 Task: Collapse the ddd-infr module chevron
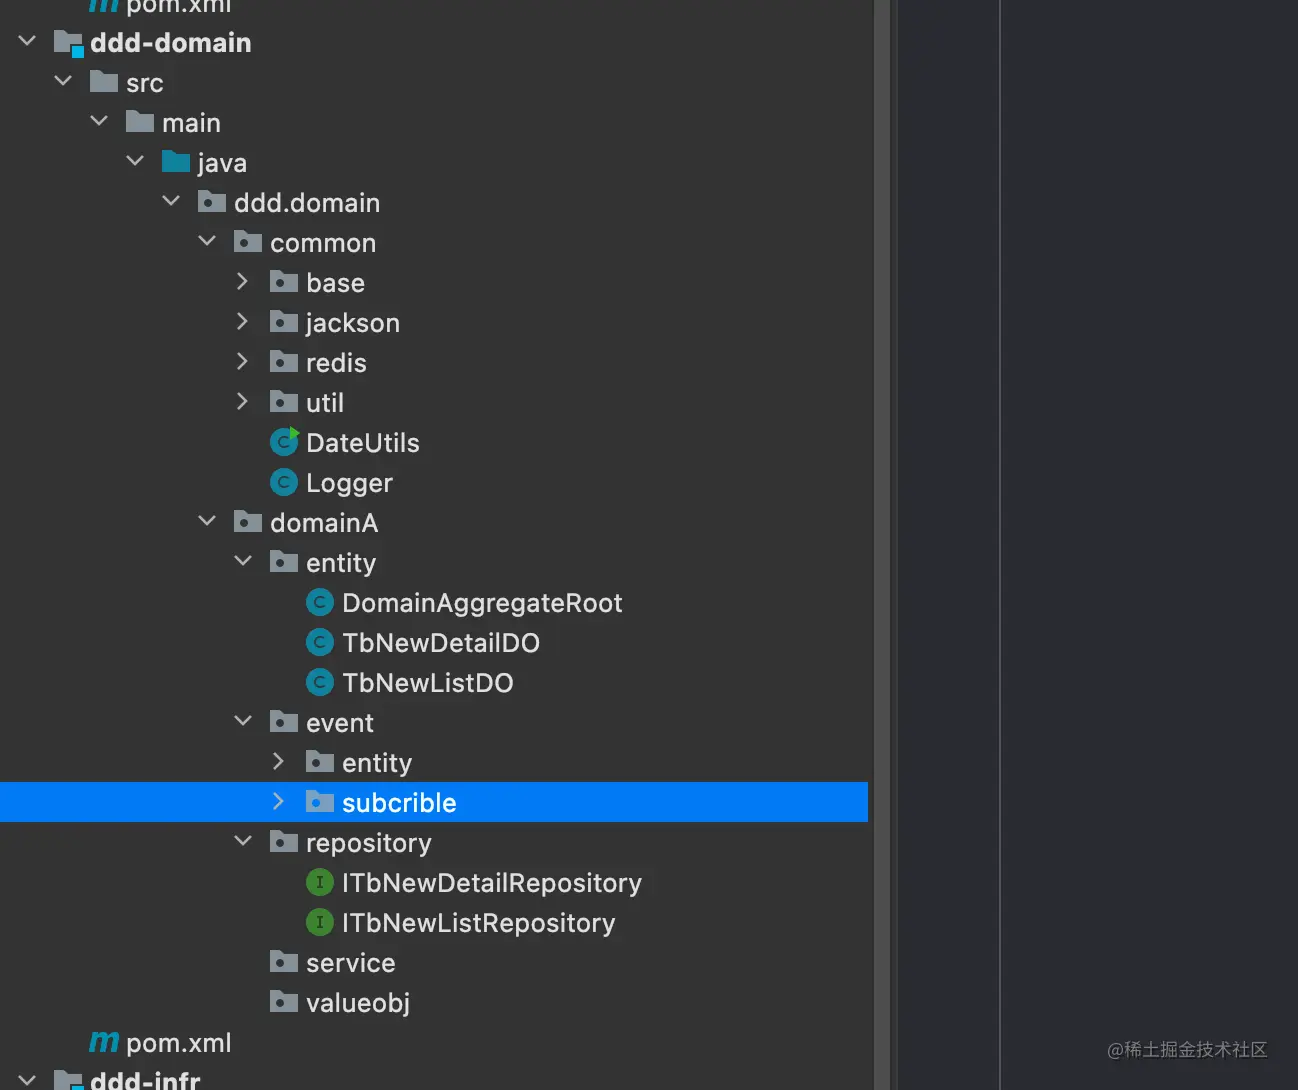point(28,1080)
